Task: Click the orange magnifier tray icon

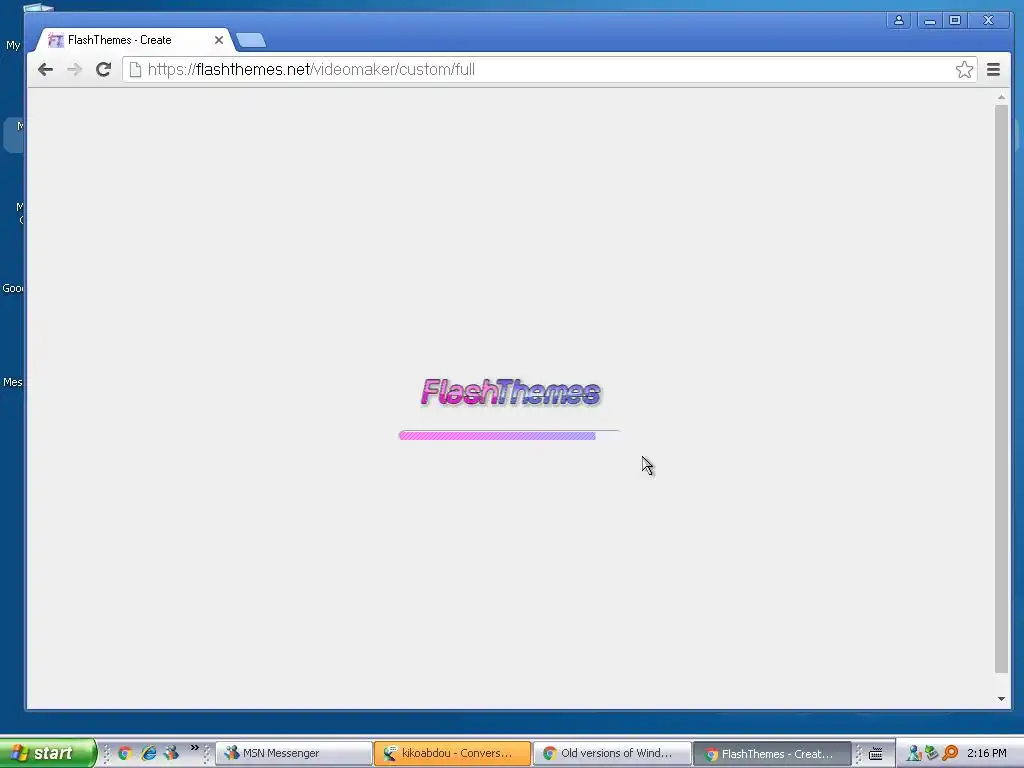Action: 950,753
